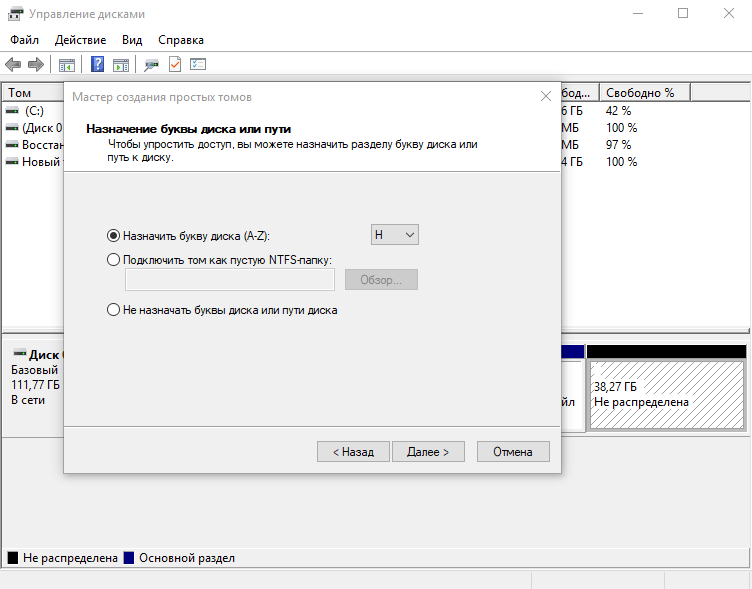The image size is (752, 589).
Task: Click the Основной раздел legend label
Action: pos(187,558)
